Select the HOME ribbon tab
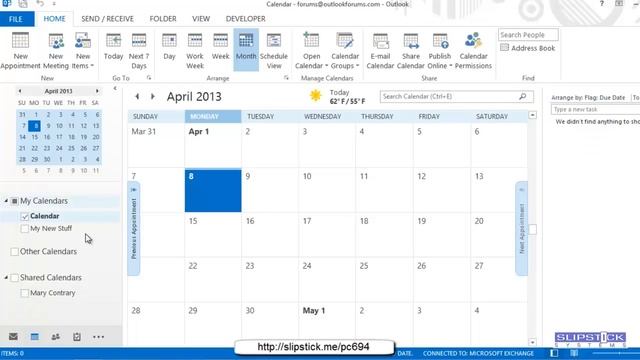The width and height of the screenshot is (640, 360). [54, 19]
